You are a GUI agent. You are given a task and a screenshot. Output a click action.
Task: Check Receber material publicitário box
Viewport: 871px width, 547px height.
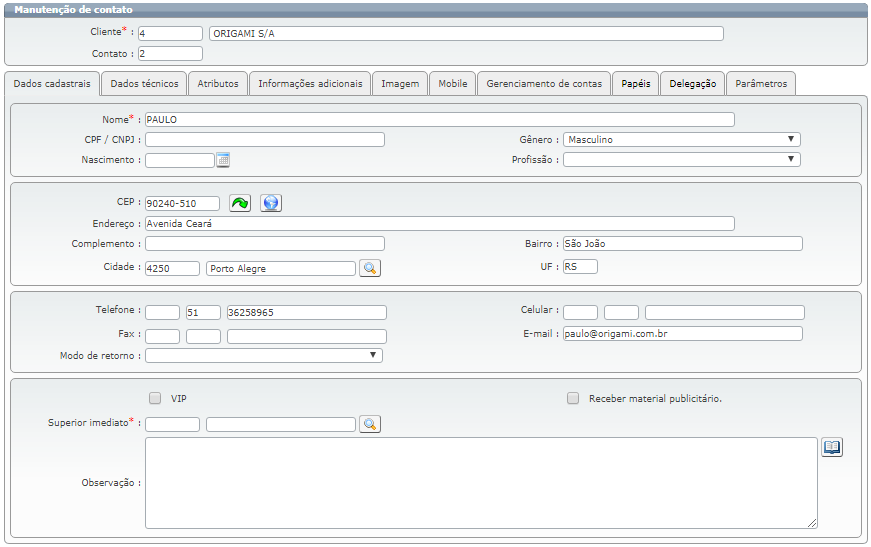[573, 398]
